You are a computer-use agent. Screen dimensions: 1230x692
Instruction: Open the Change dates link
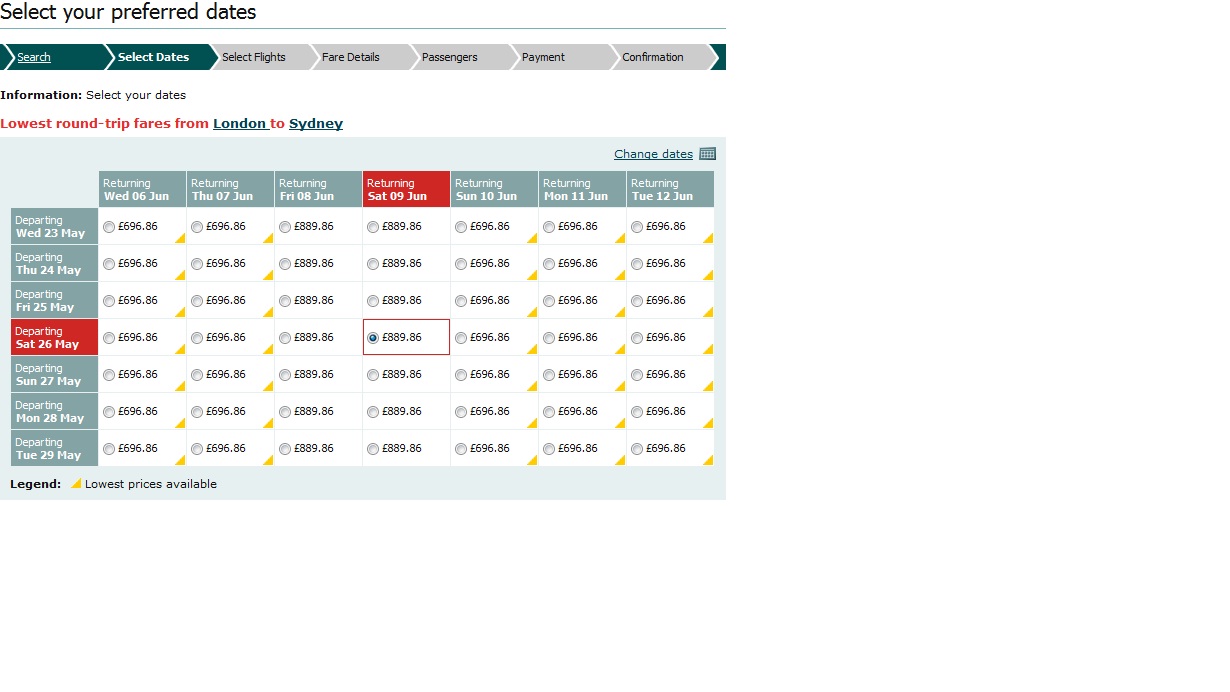coord(653,154)
